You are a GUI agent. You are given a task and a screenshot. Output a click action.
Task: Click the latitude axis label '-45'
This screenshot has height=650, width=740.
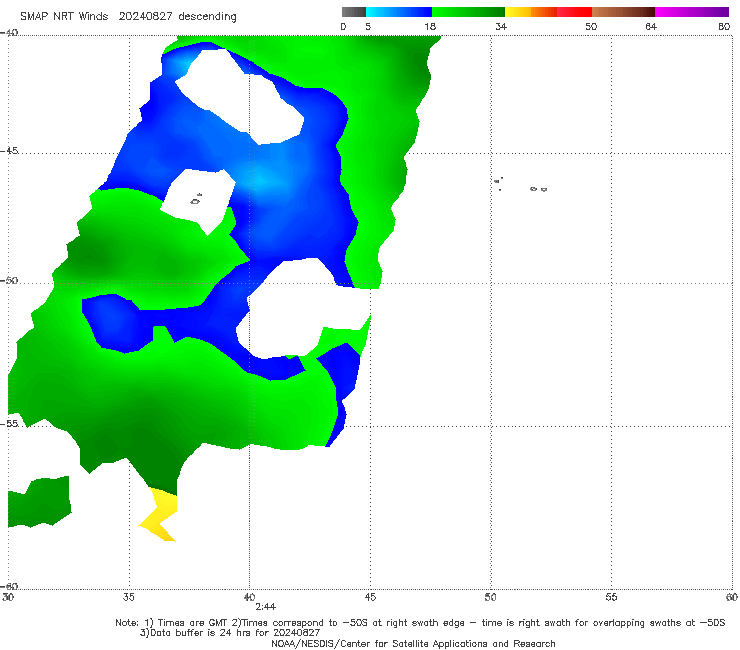click(x=9, y=151)
